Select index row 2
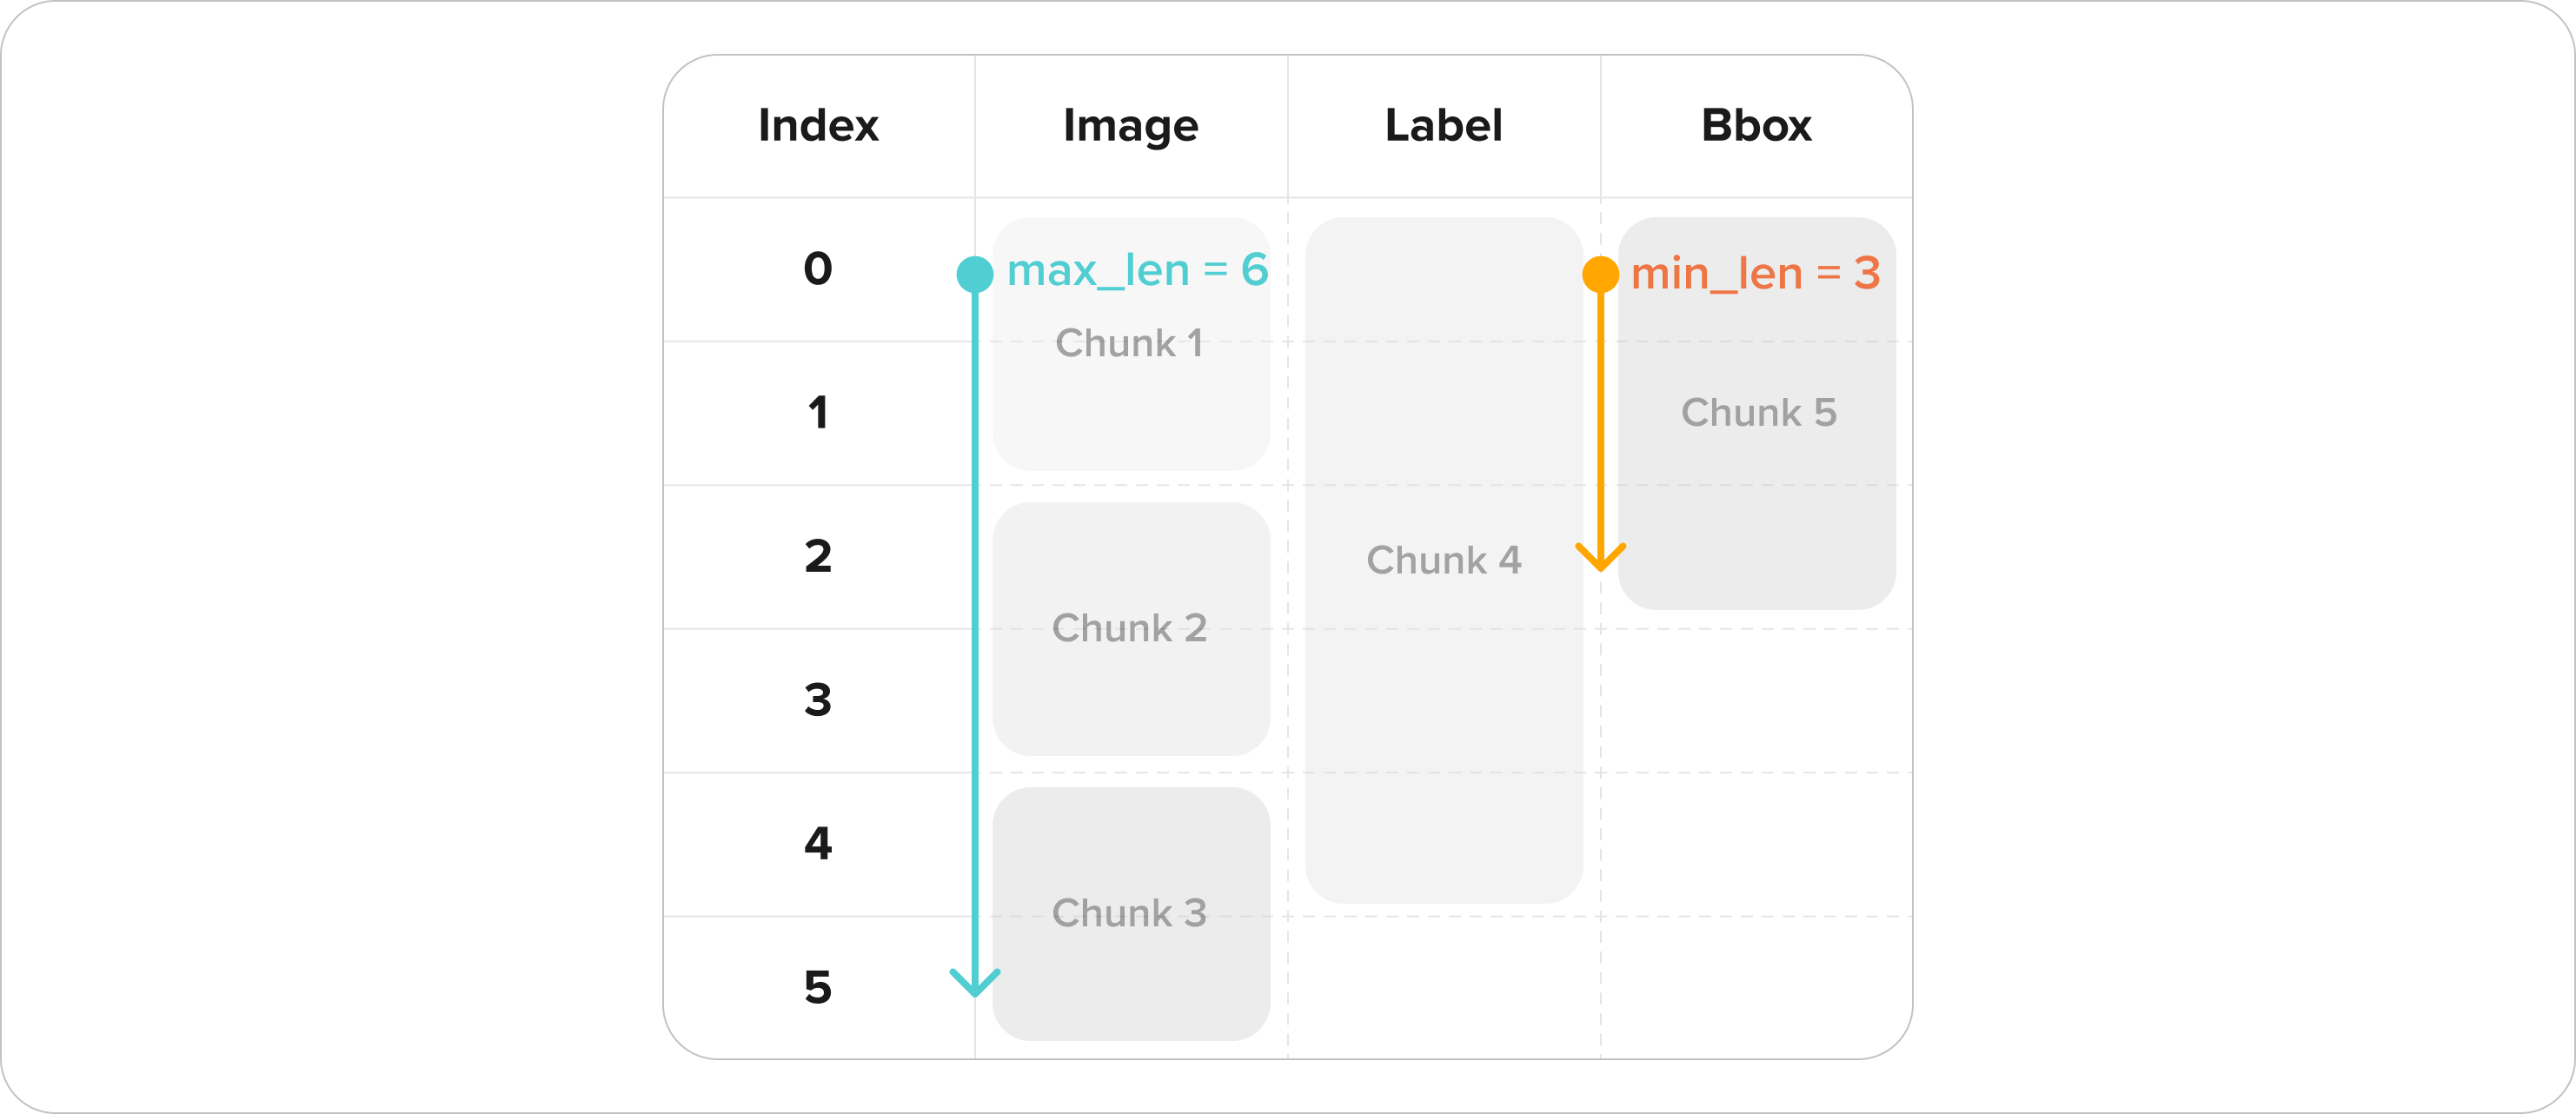 coord(818,557)
